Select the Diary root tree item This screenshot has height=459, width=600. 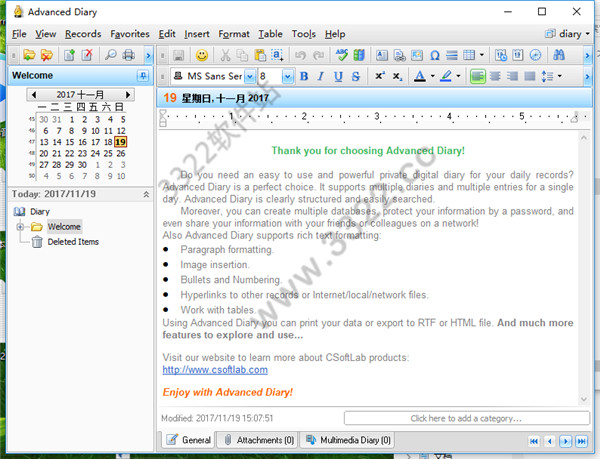click(40, 212)
